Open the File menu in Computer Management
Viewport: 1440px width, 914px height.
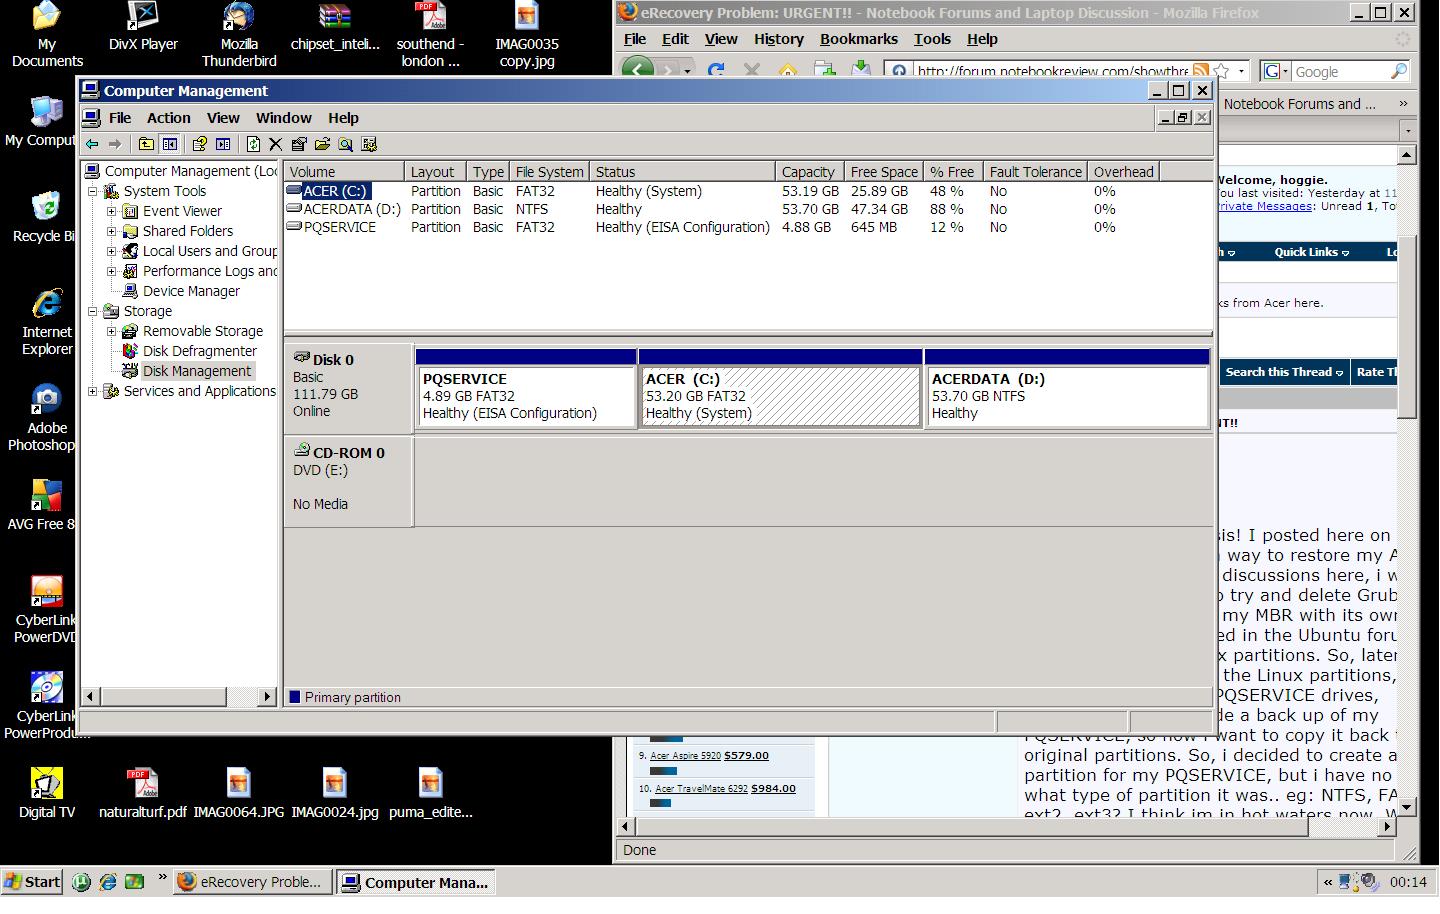click(x=120, y=118)
